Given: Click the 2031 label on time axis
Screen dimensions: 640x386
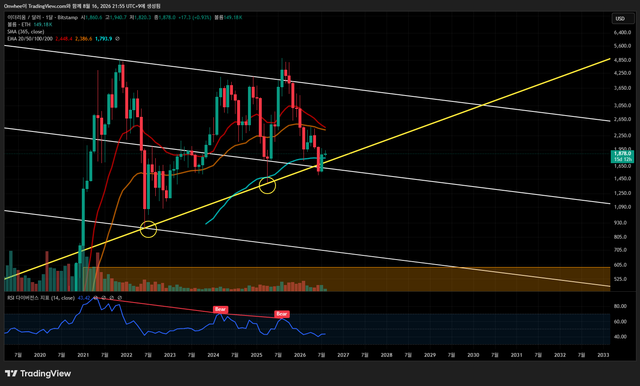Looking at the screenshot, I should point(516,355).
